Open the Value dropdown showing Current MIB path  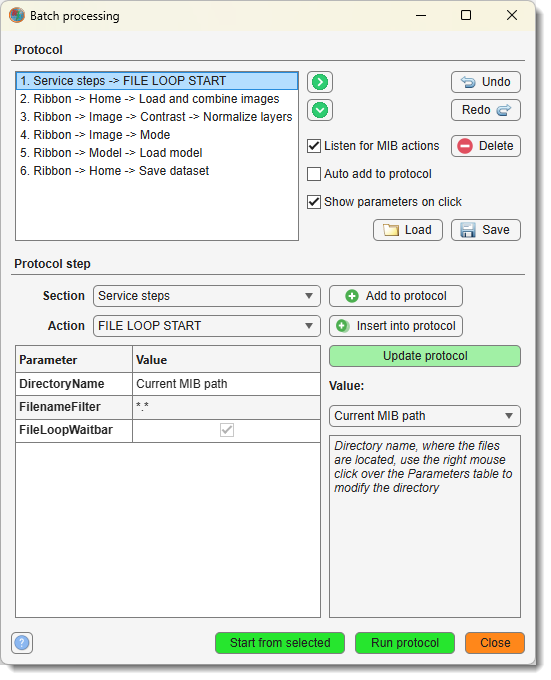[x=425, y=416]
